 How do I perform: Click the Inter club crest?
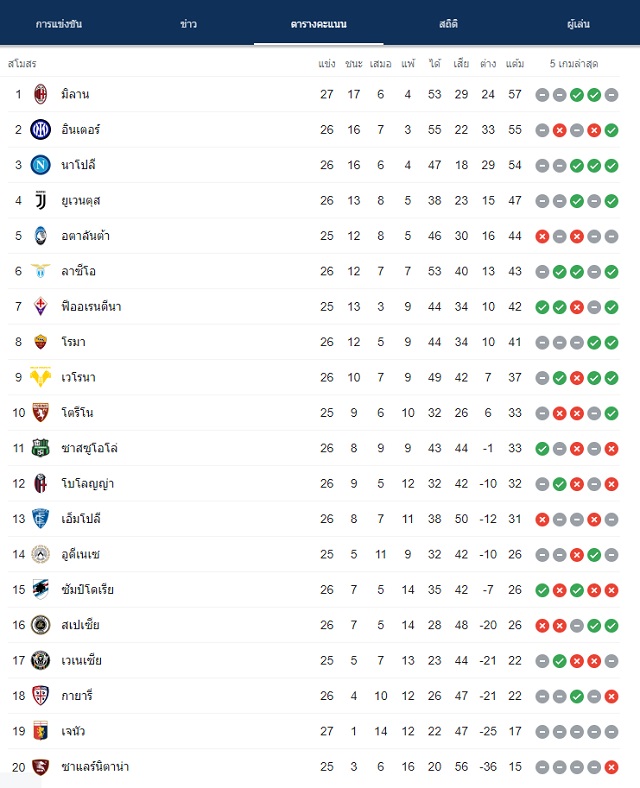[41, 130]
